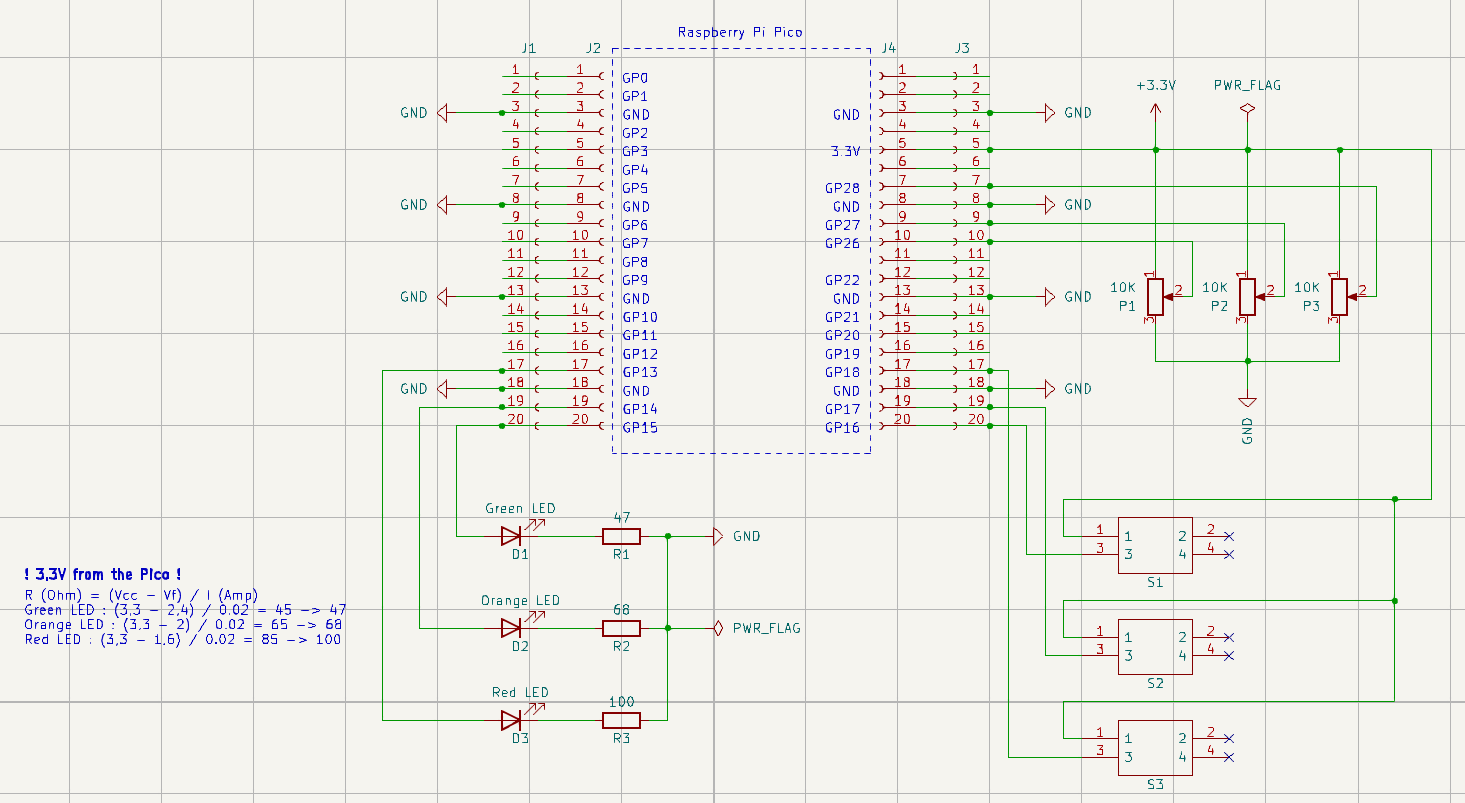Select the J3 connector reference label
Image resolution: width=1465 pixels, height=803 pixels.
point(962,48)
